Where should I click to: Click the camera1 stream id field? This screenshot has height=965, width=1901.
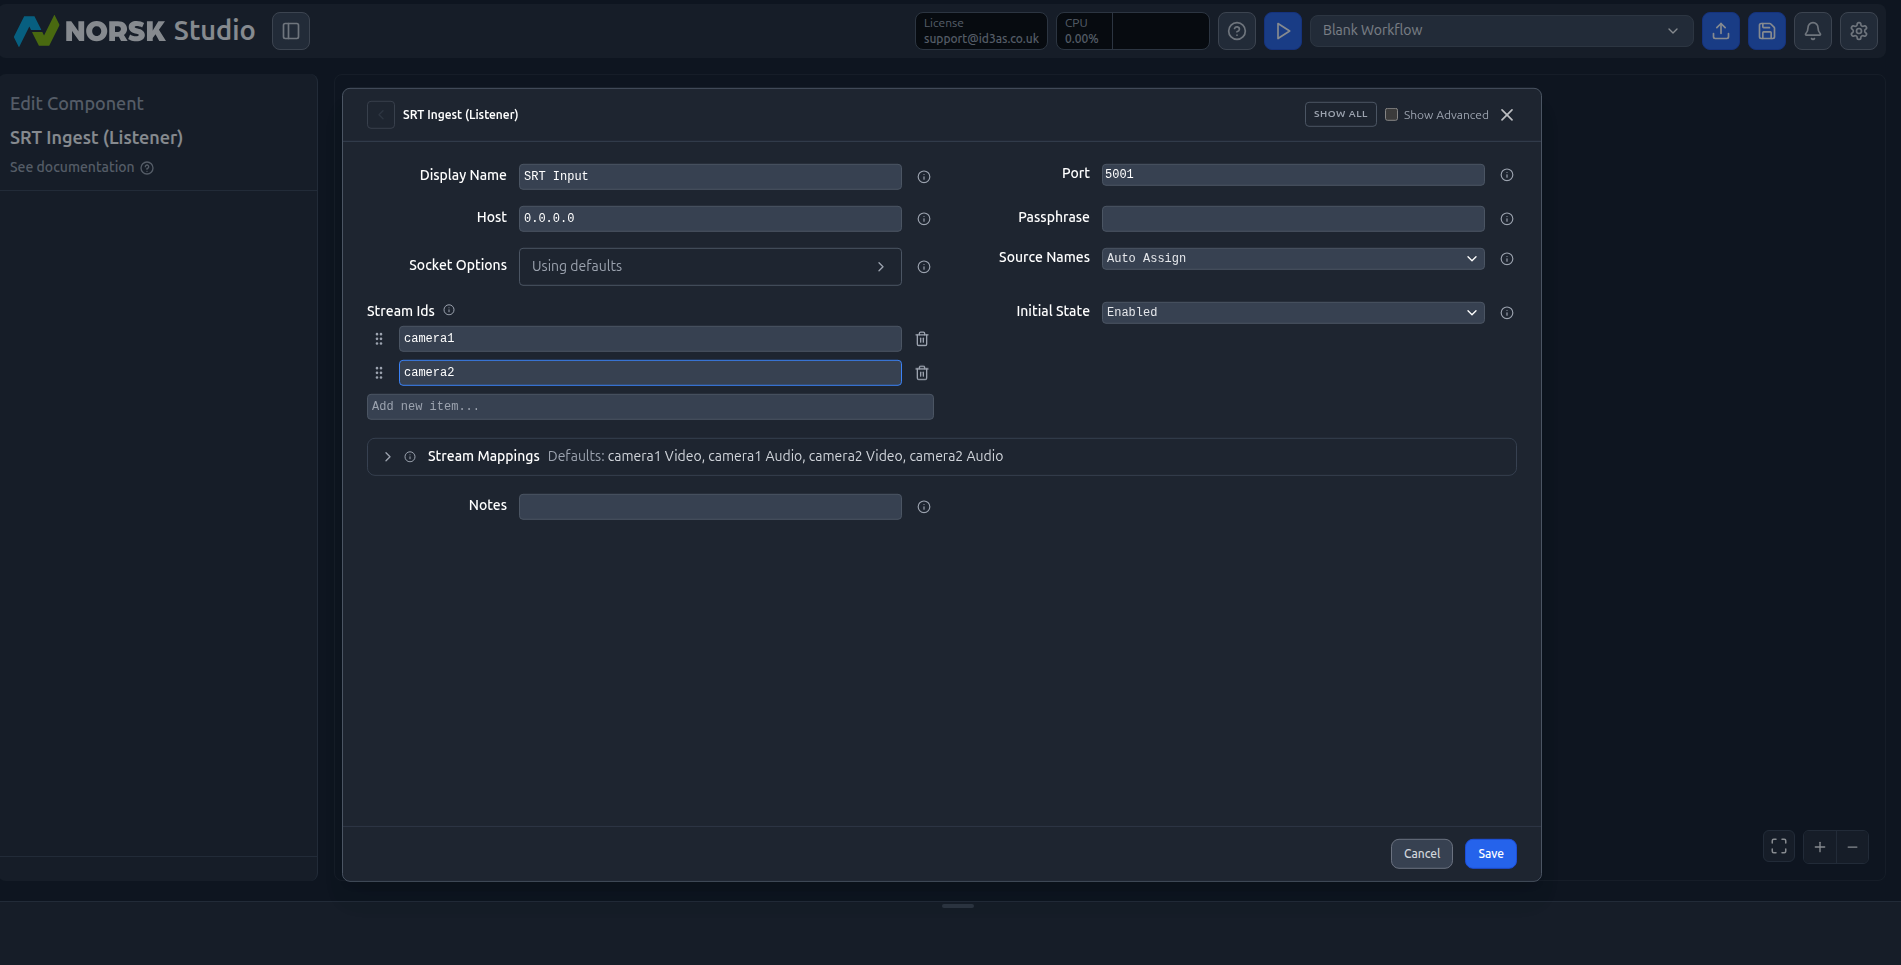click(x=650, y=338)
